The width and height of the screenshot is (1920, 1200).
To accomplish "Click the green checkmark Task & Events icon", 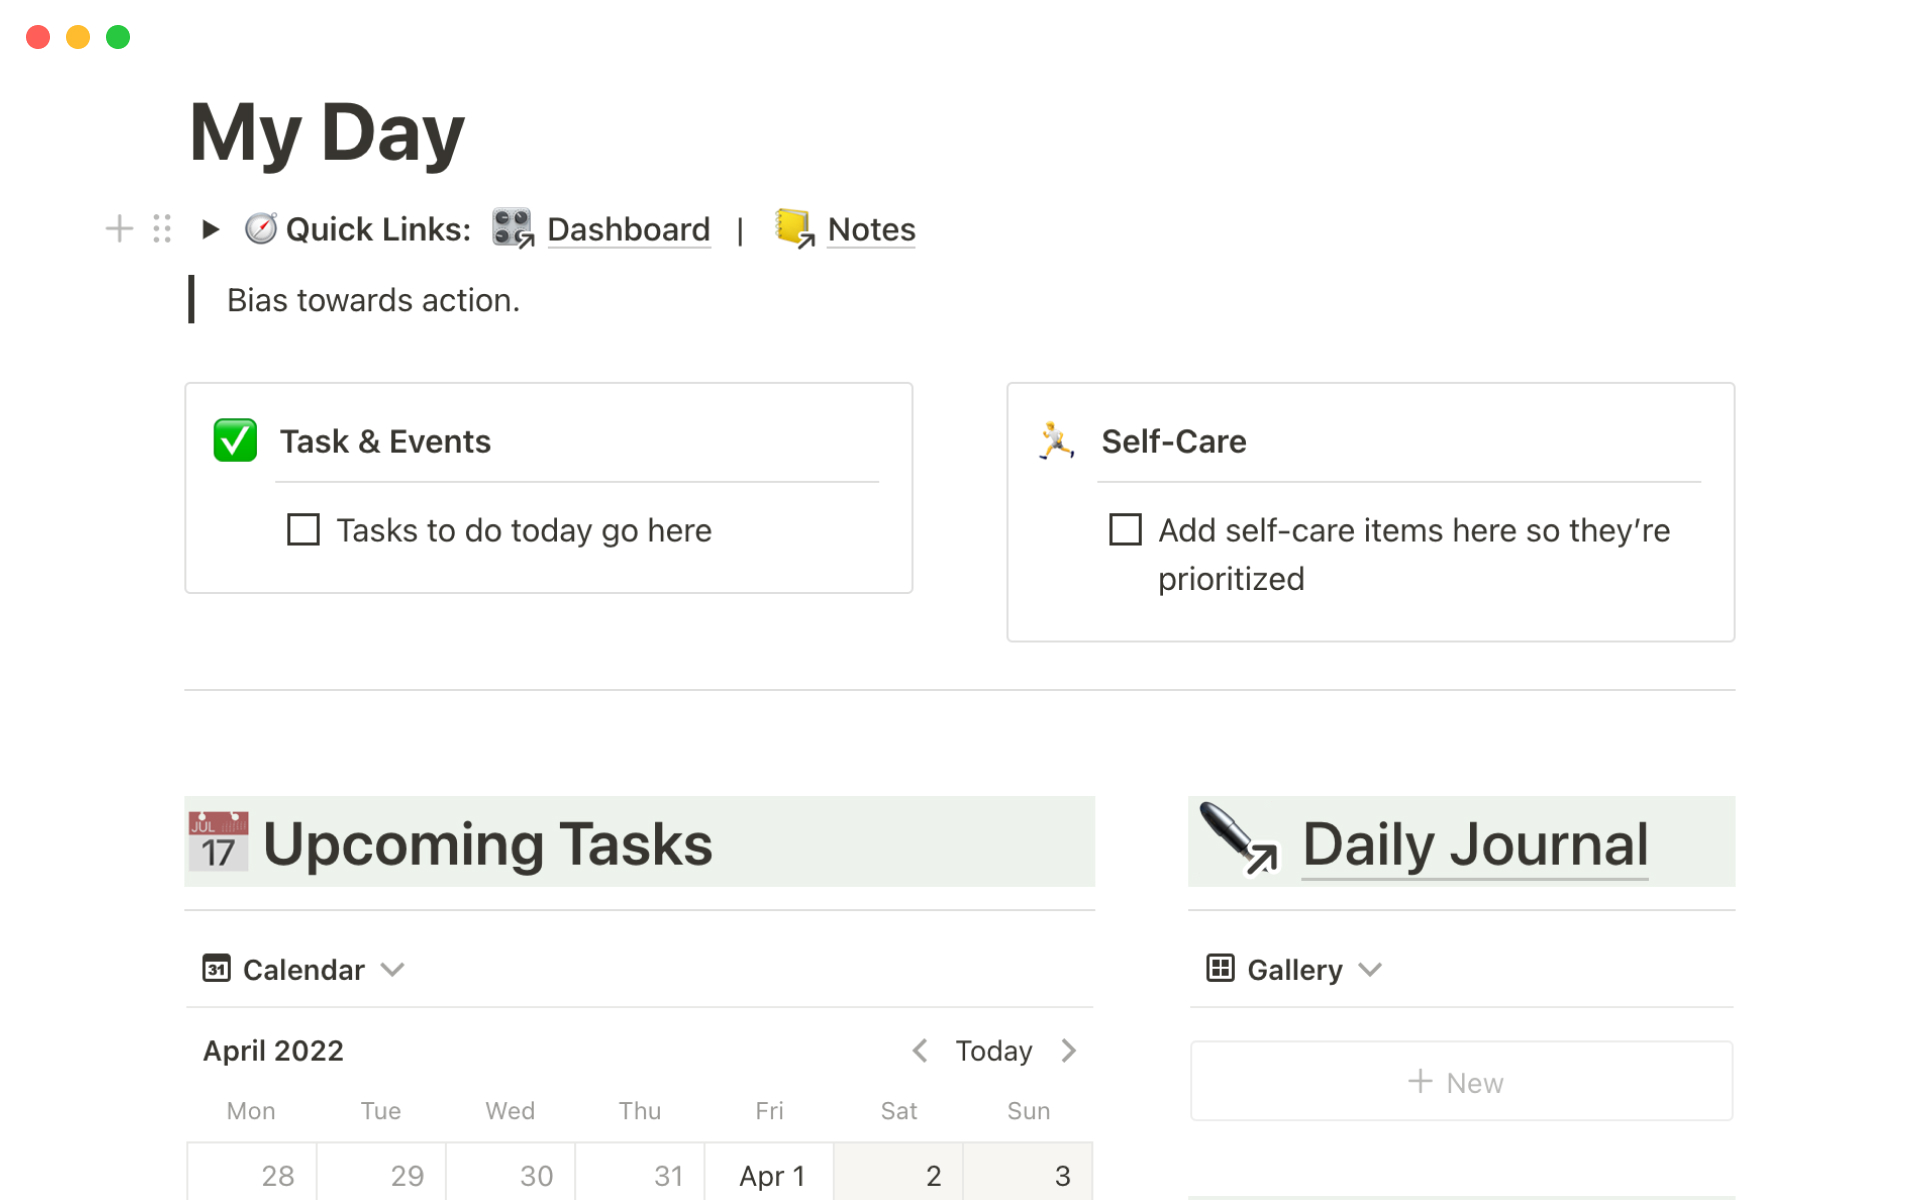I will (x=235, y=441).
